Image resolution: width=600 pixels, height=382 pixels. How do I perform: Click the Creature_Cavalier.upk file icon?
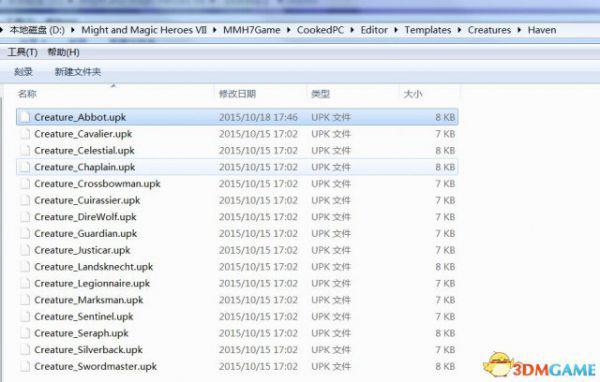click(x=25, y=134)
